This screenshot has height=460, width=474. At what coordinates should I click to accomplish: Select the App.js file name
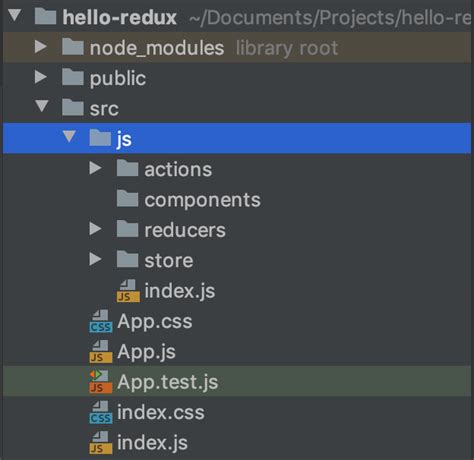pos(146,352)
